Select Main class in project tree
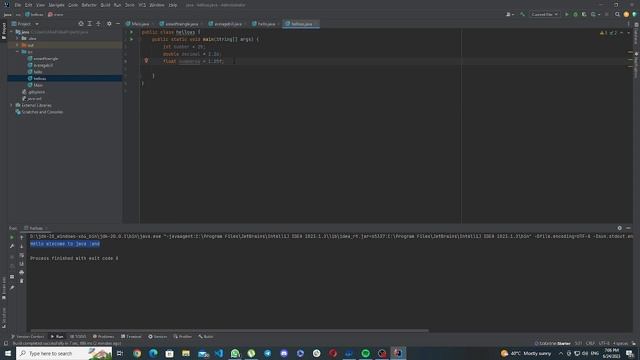 [35, 85]
